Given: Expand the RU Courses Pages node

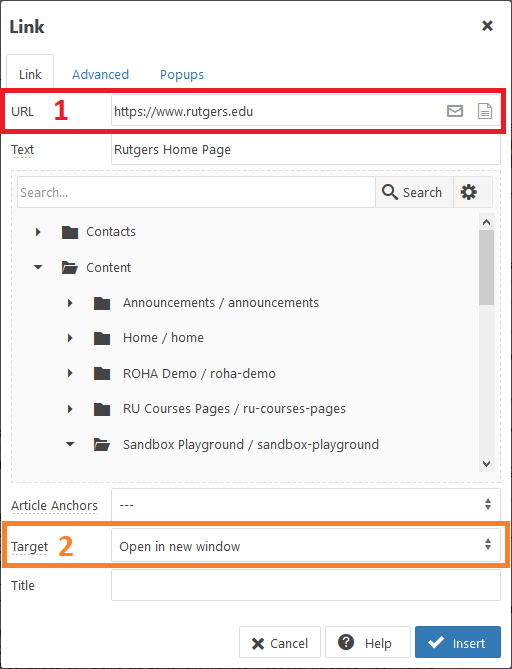Looking at the screenshot, I should 70,409.
